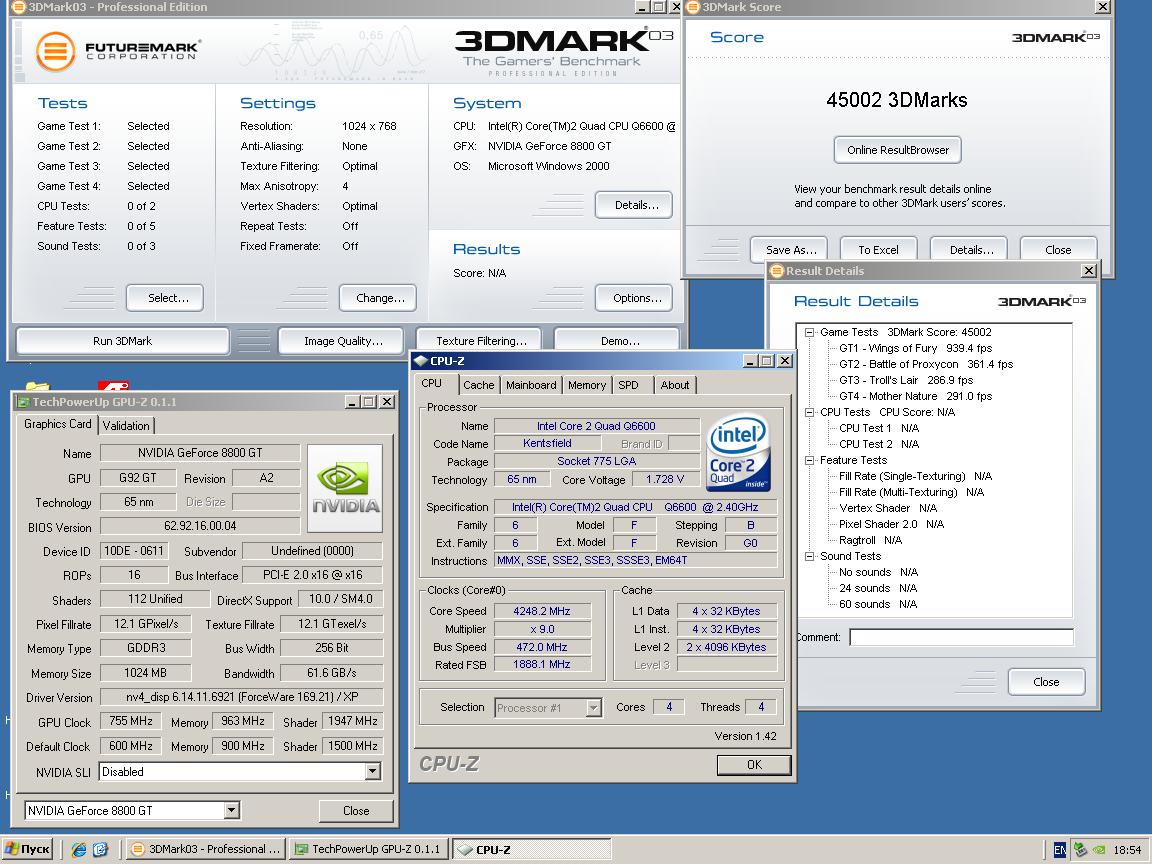This screenshot has width=1152, height=864.
Task: Select 24 sounds tree row
Action: [x=878, y=588]
